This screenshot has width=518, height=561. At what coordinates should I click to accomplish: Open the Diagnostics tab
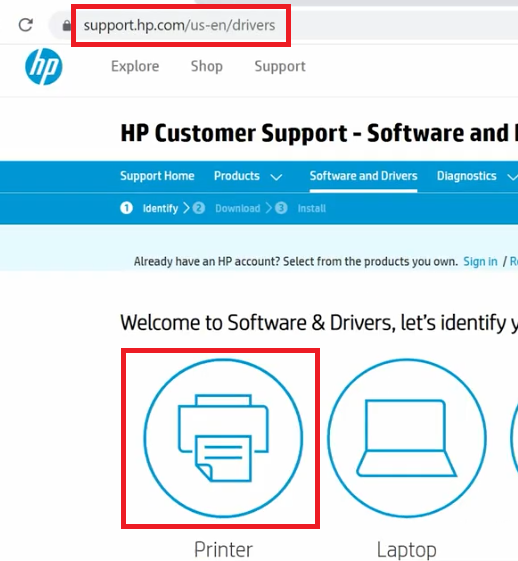[466, 176]
